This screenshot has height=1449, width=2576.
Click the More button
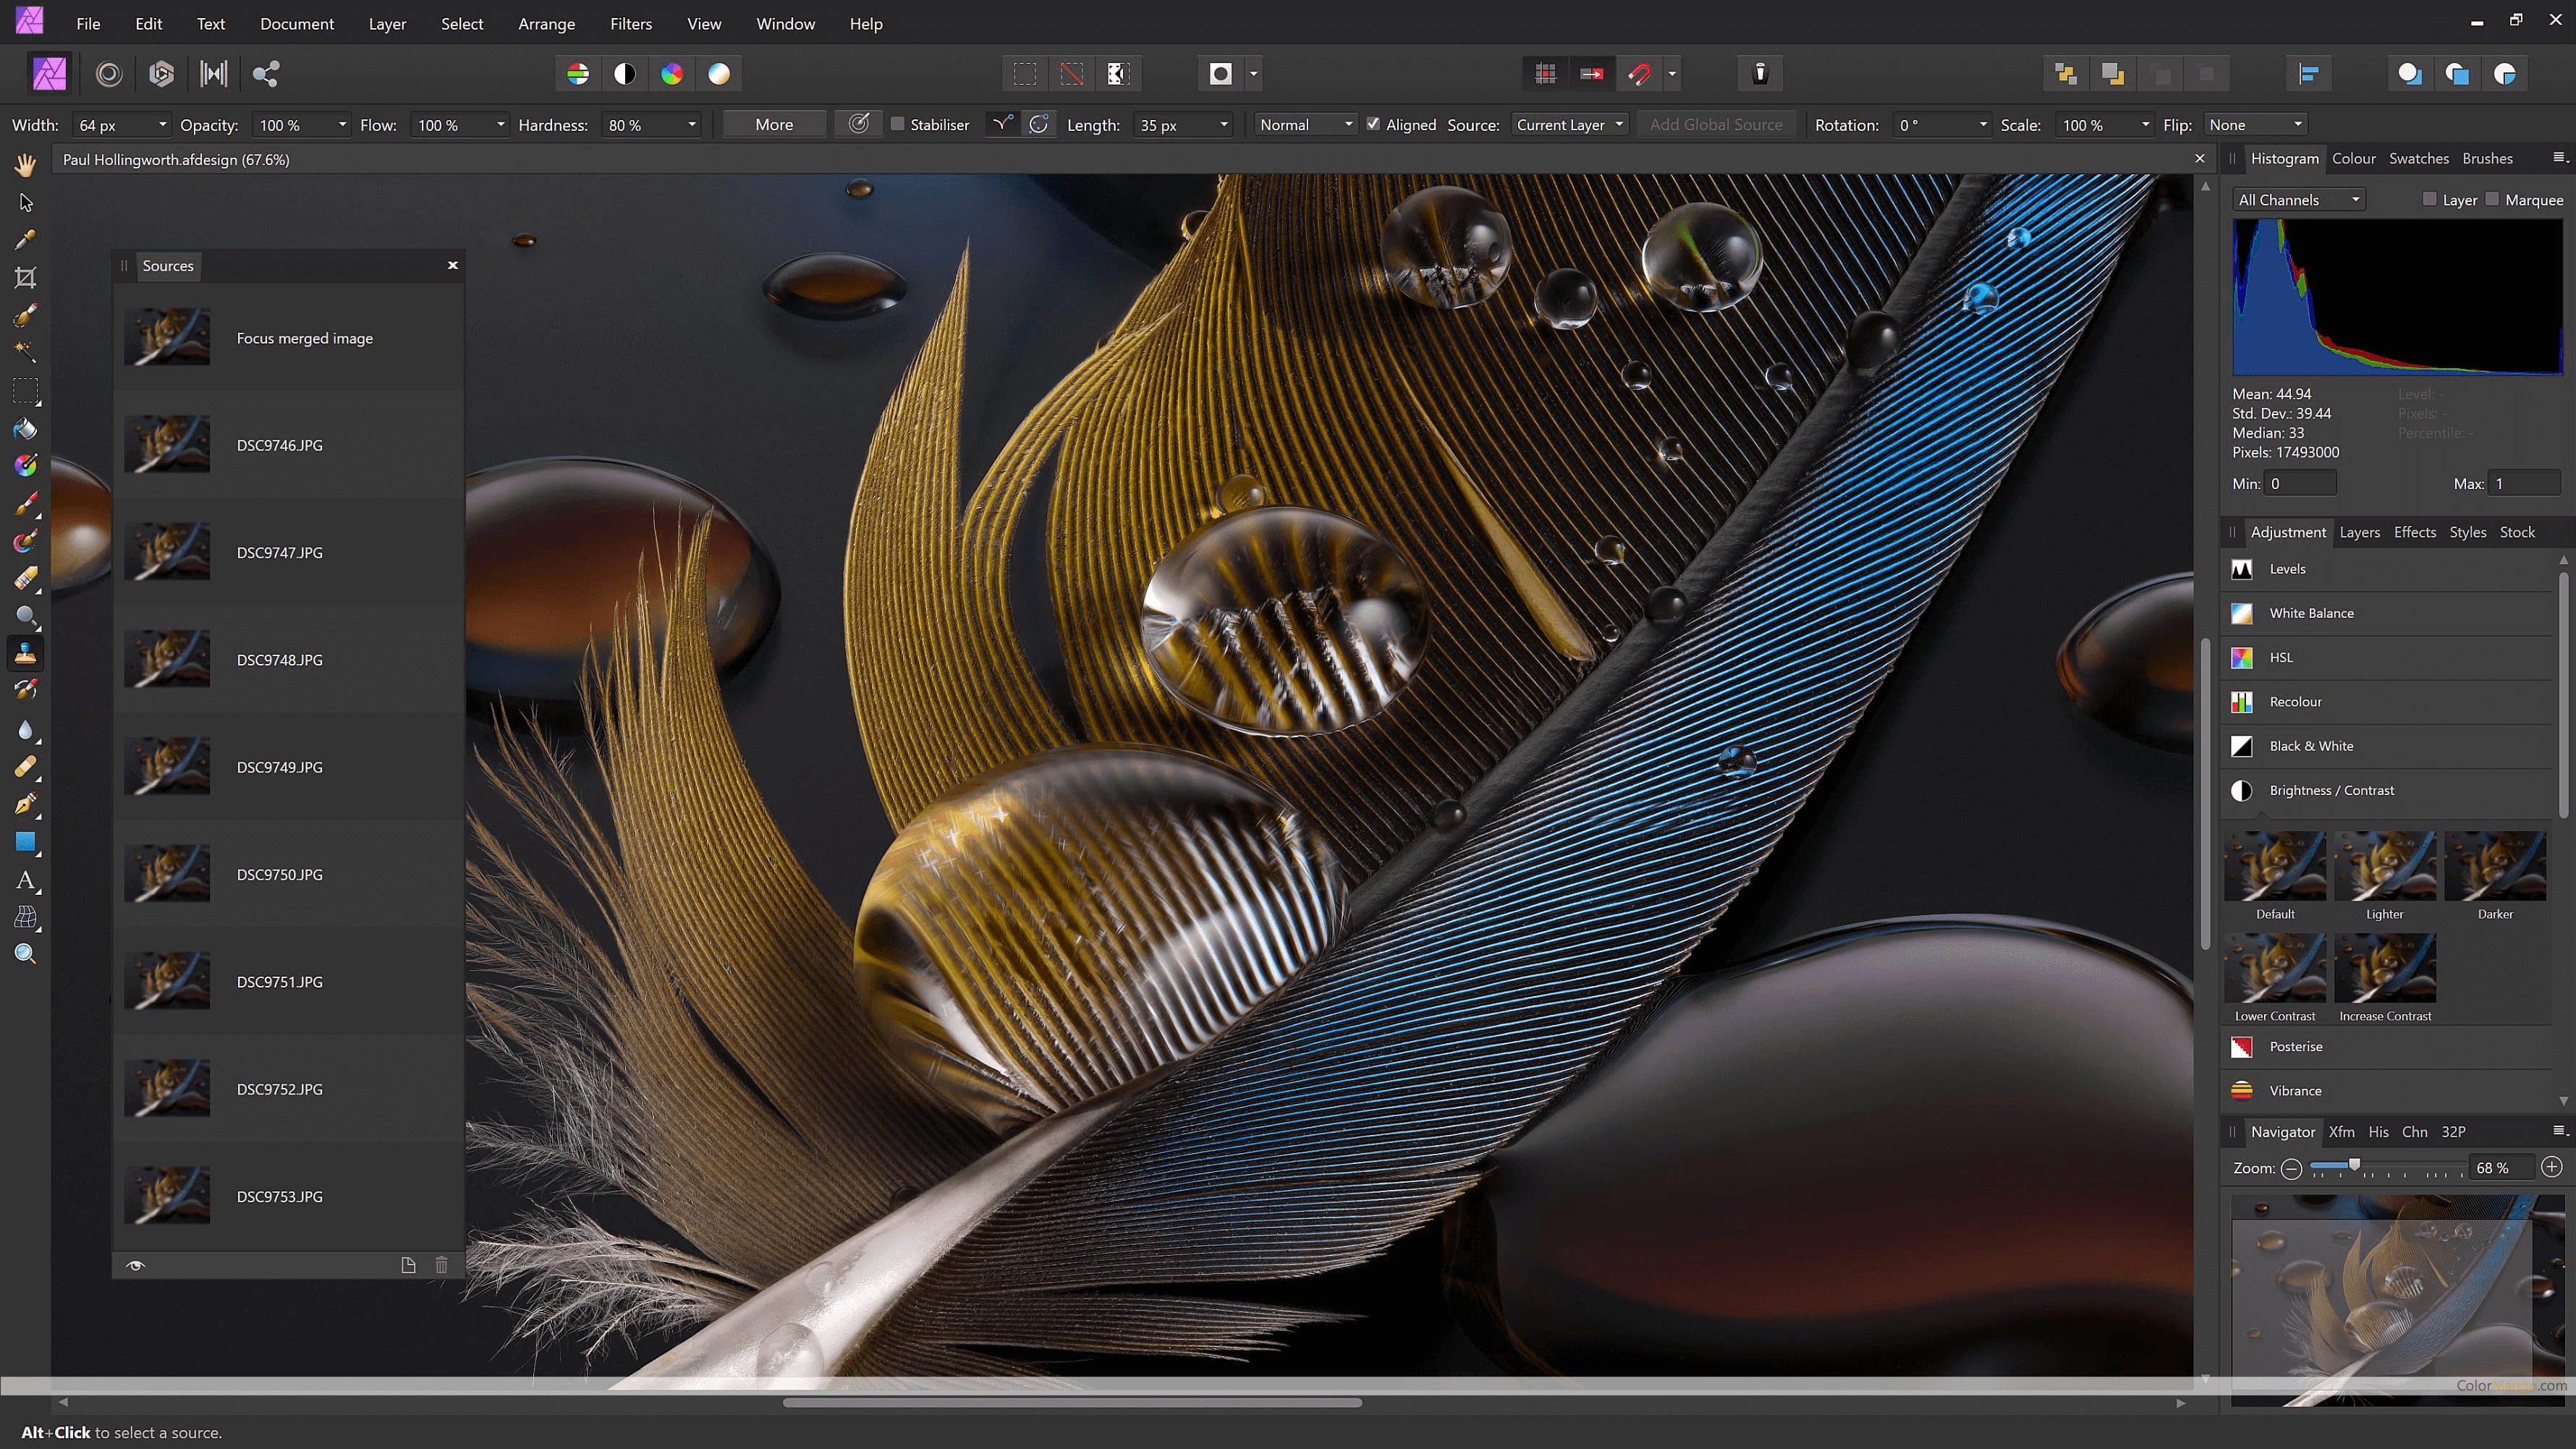[x=773, y=124]
